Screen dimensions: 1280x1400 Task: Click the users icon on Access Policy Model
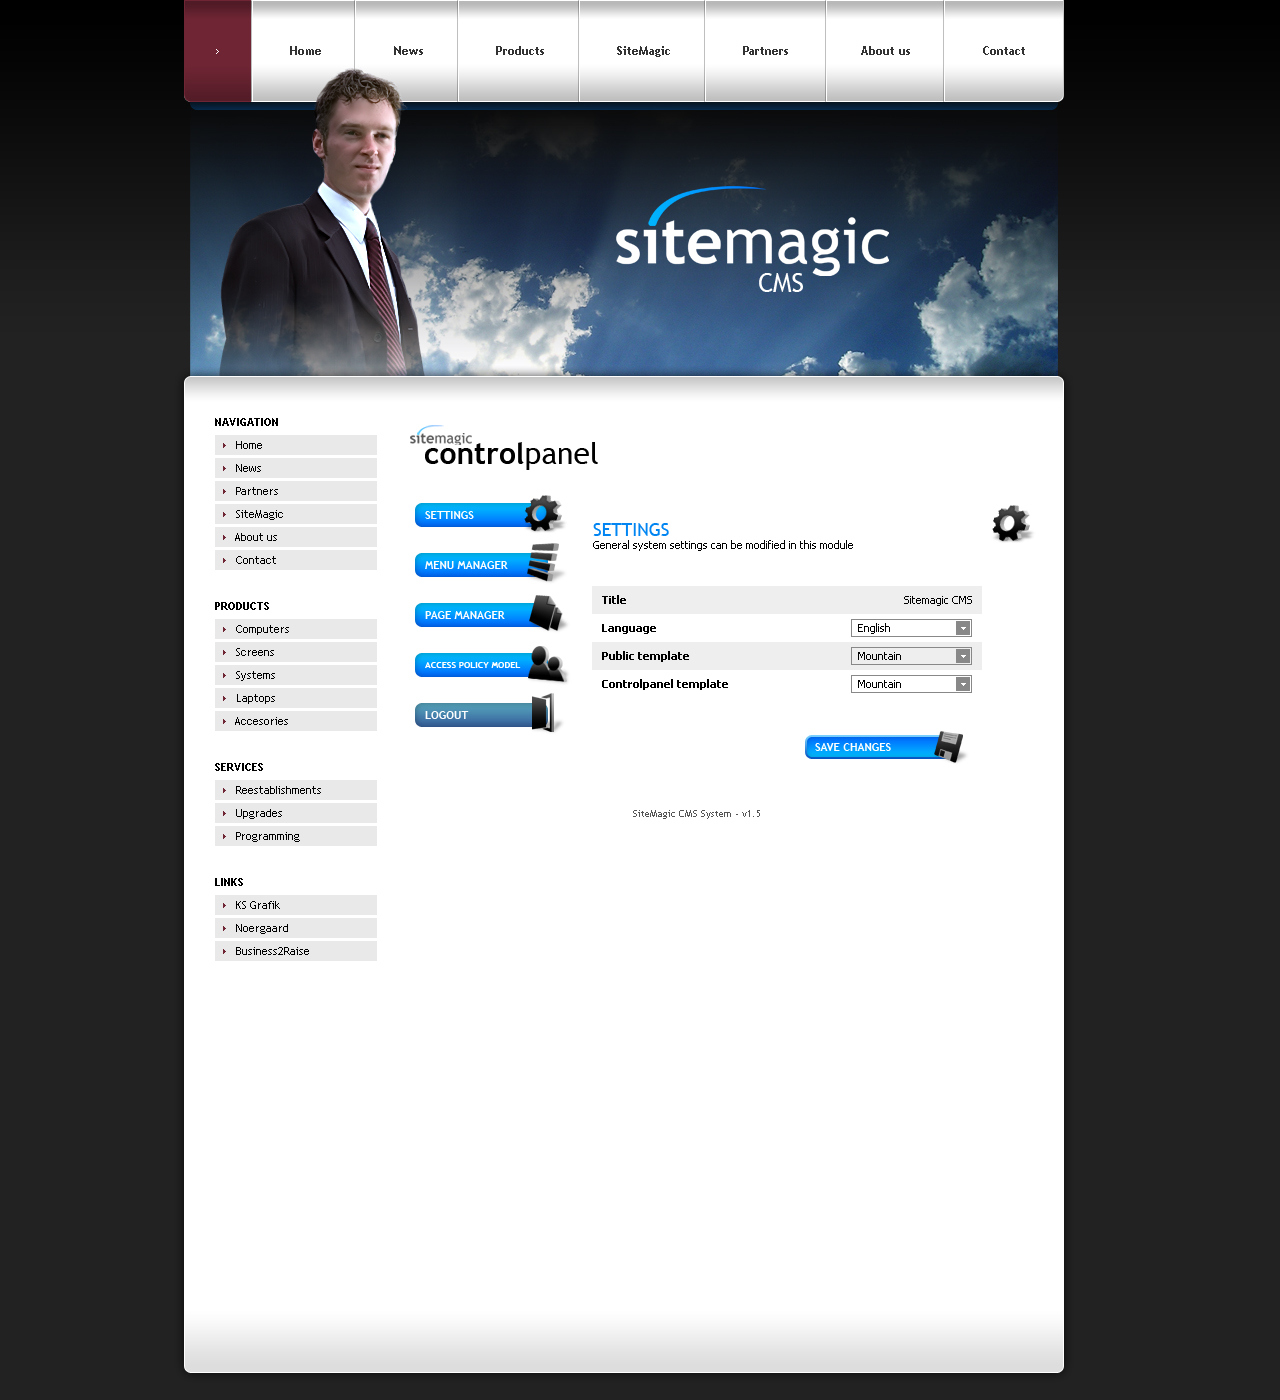[x=547, y=664]
